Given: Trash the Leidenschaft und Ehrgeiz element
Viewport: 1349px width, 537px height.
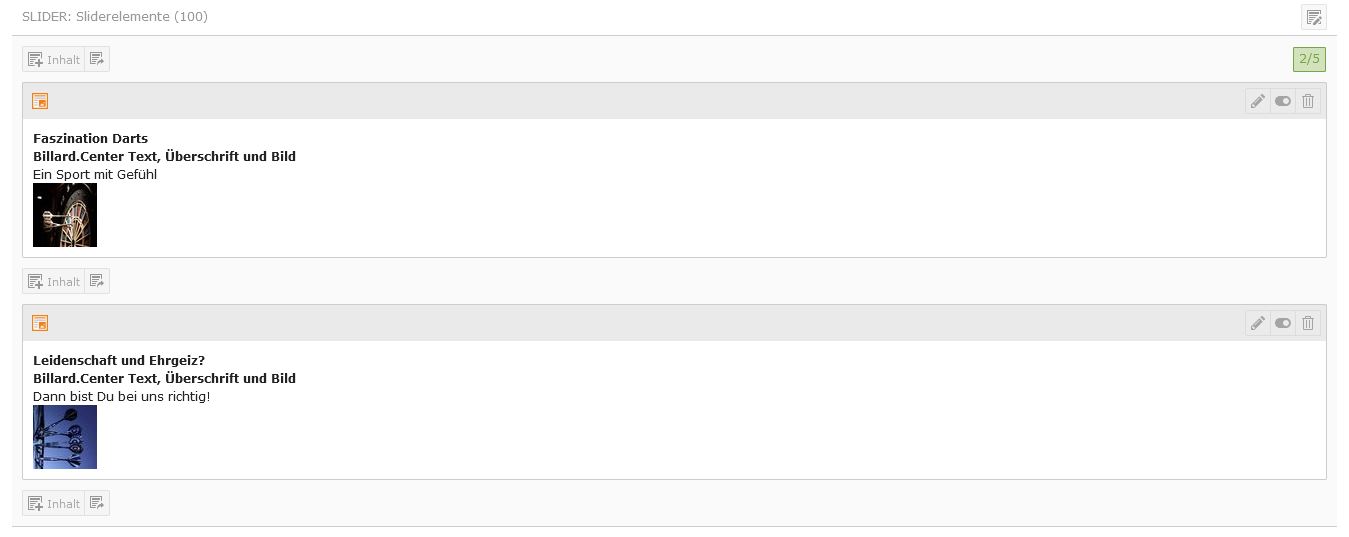Looking at the screenshot, I should click(x=1308, y=323).
